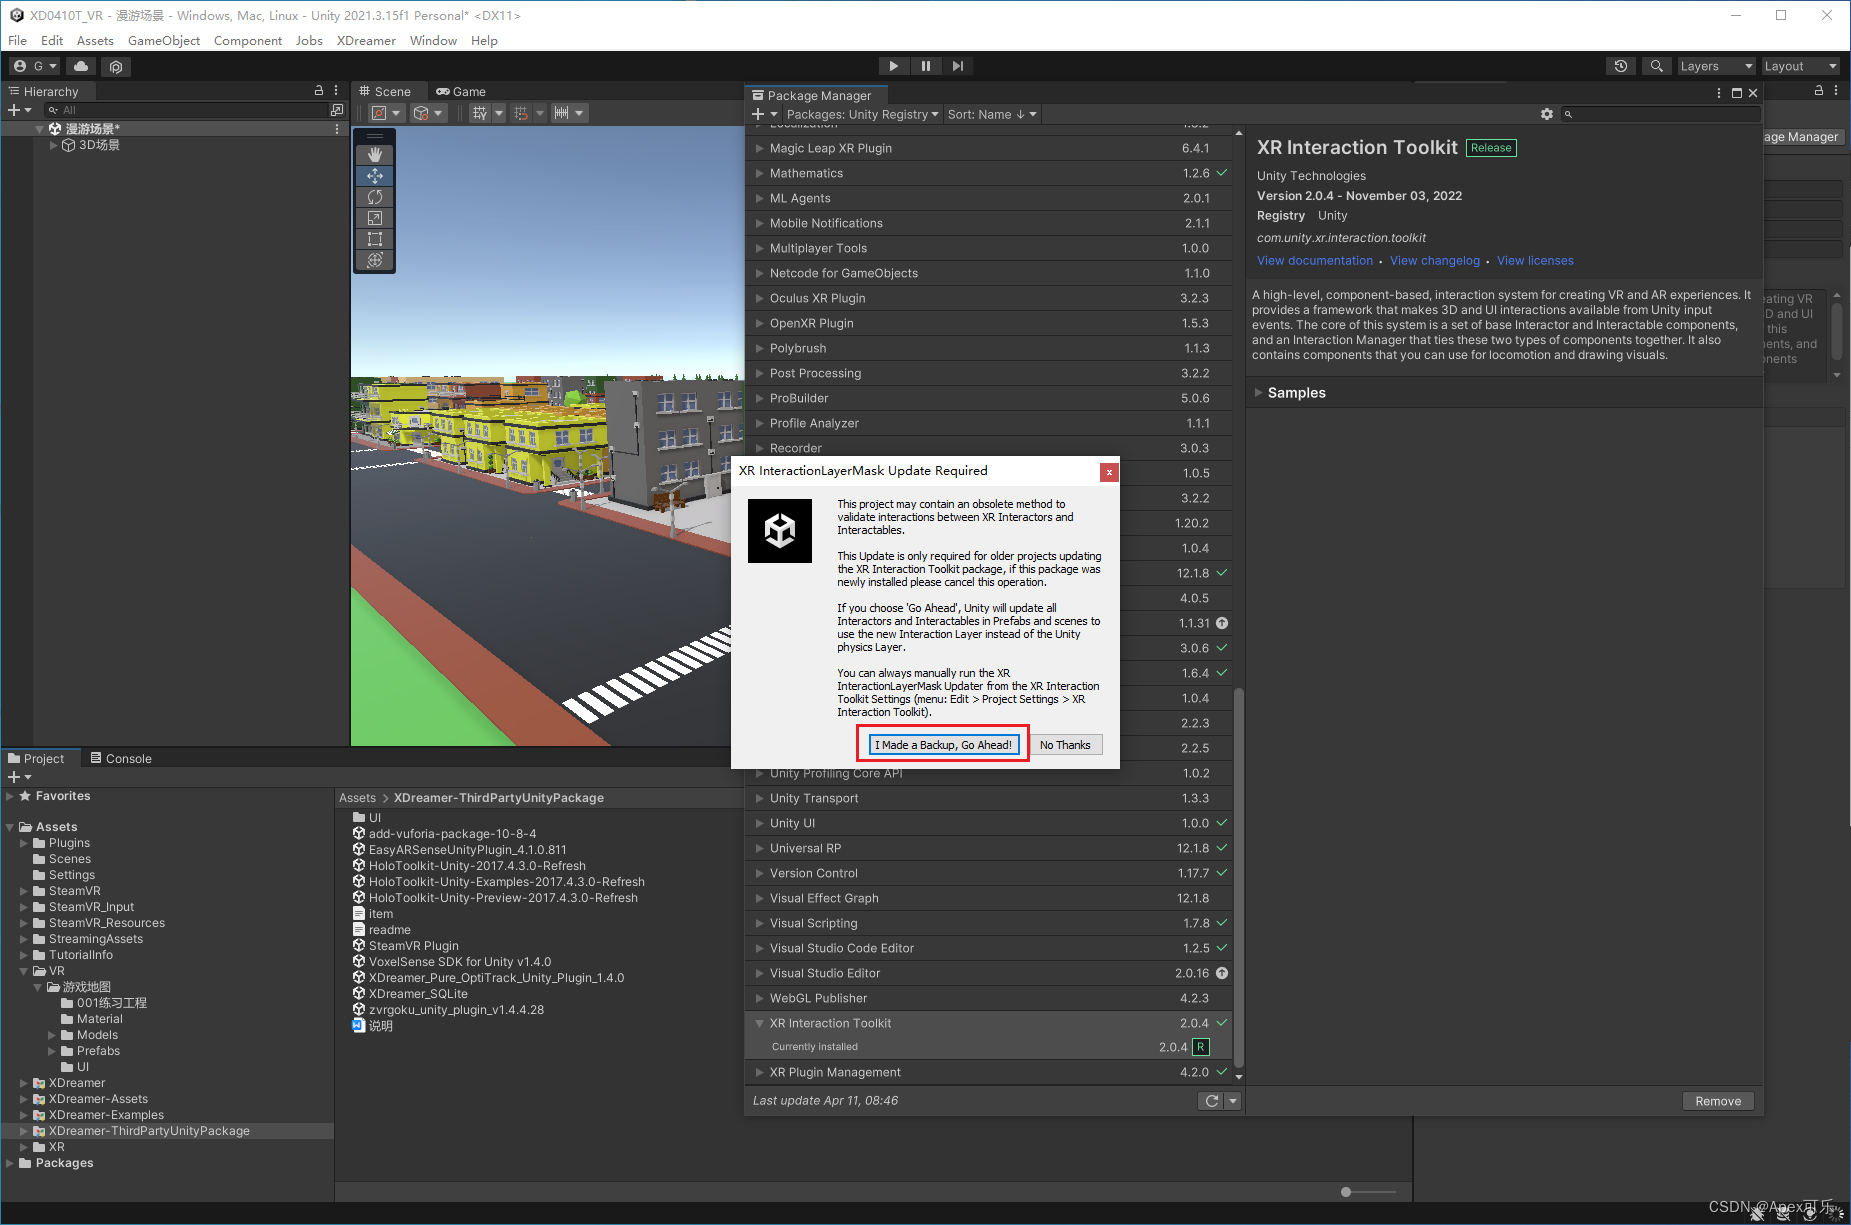Screen dimensions: 1851x1225
Task: Open the File menu
Action: (18, 41)
